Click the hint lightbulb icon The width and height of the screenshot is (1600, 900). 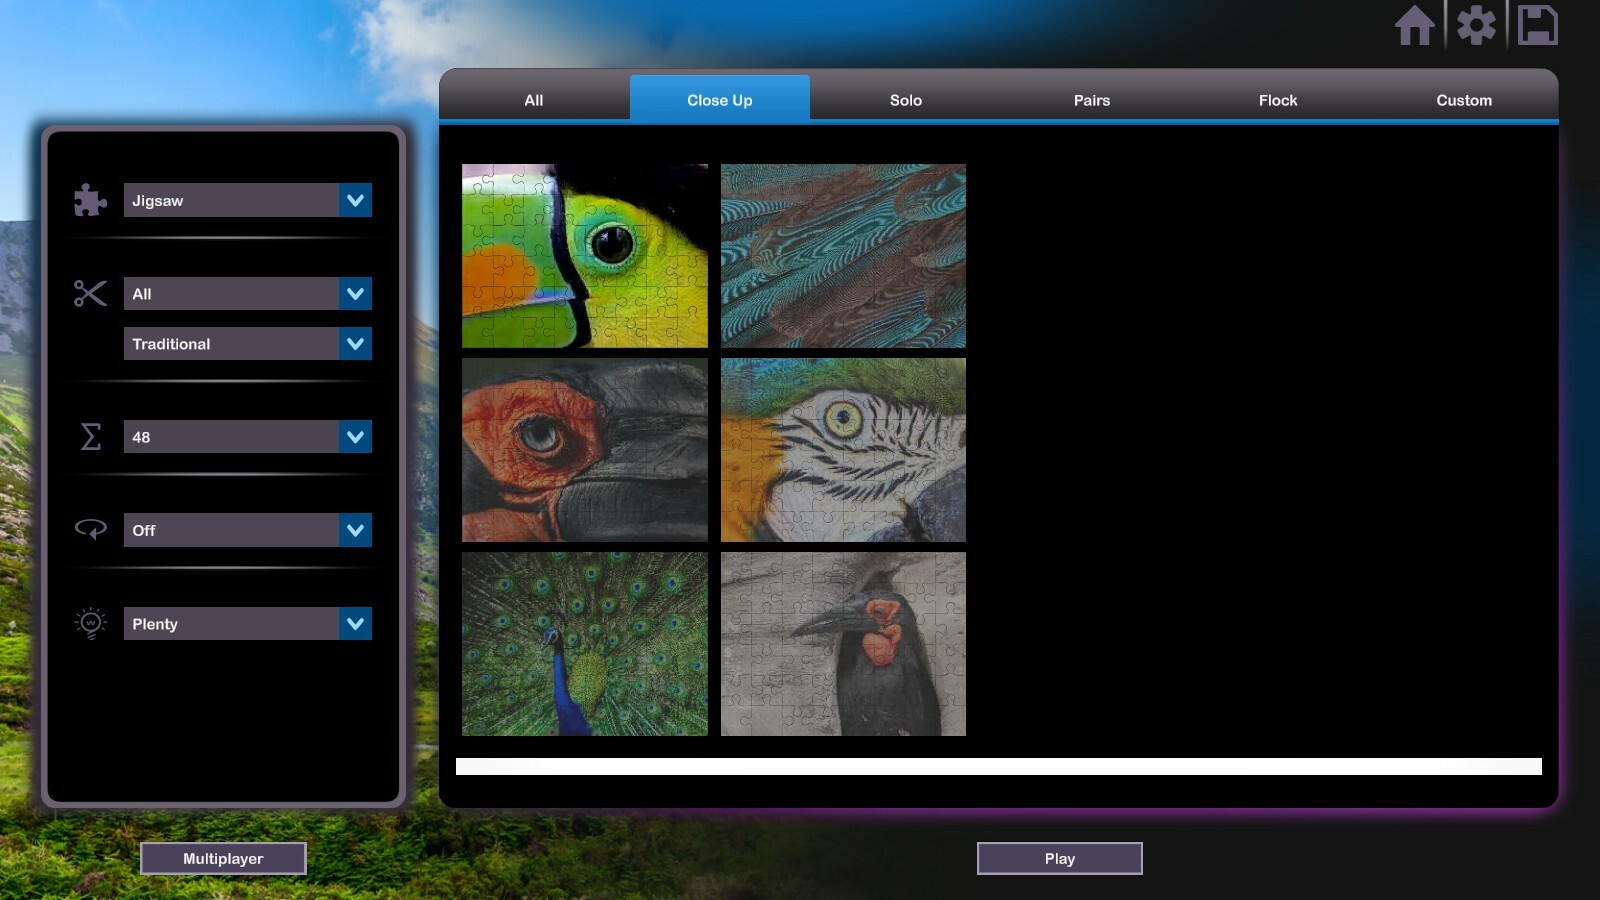89,623
